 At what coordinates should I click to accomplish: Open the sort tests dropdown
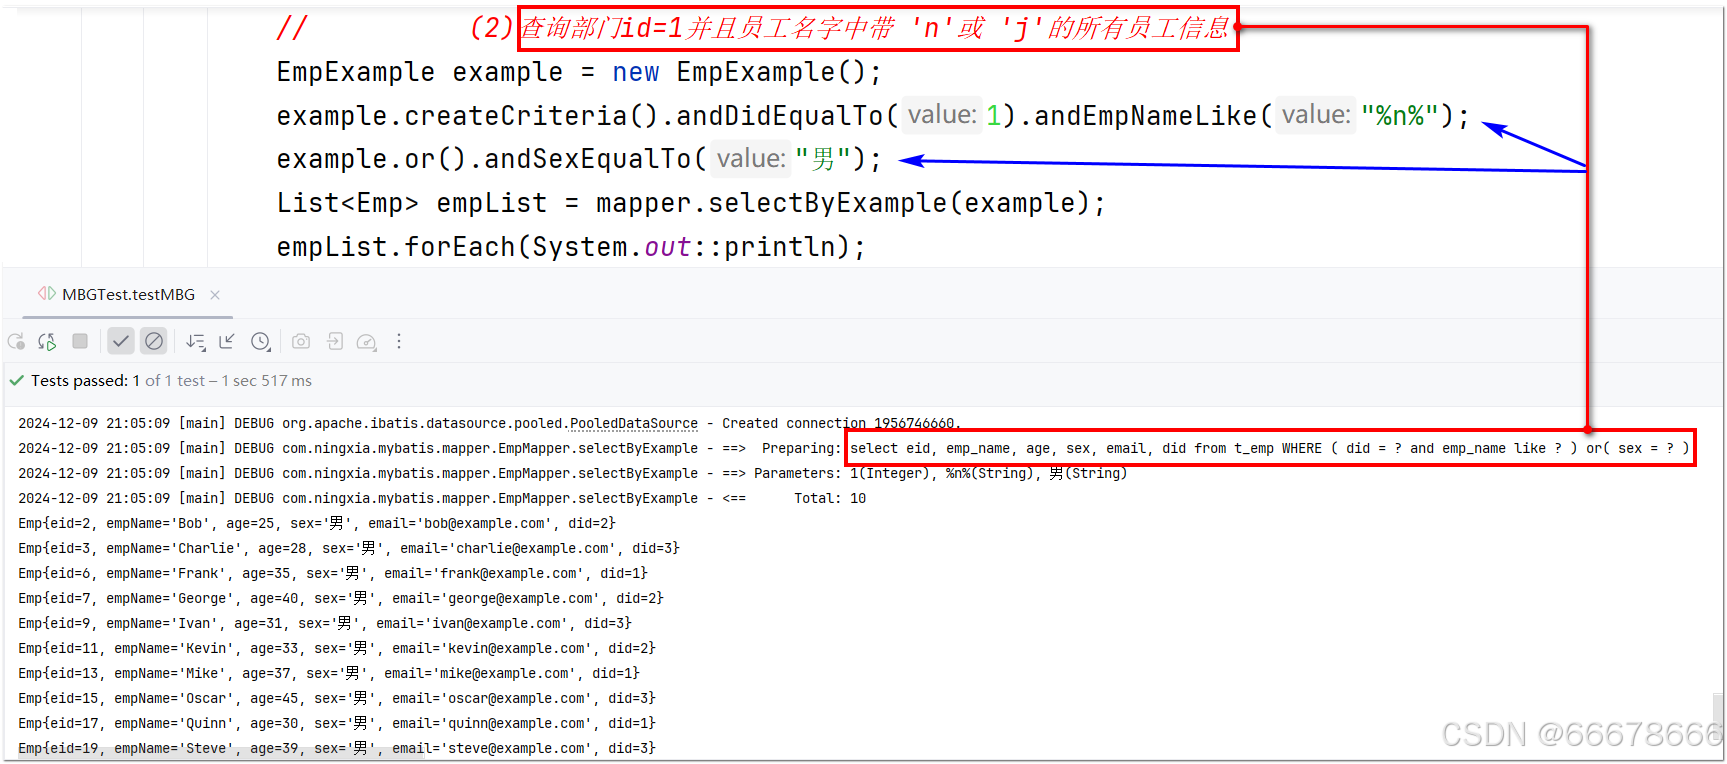click(196, 342)
